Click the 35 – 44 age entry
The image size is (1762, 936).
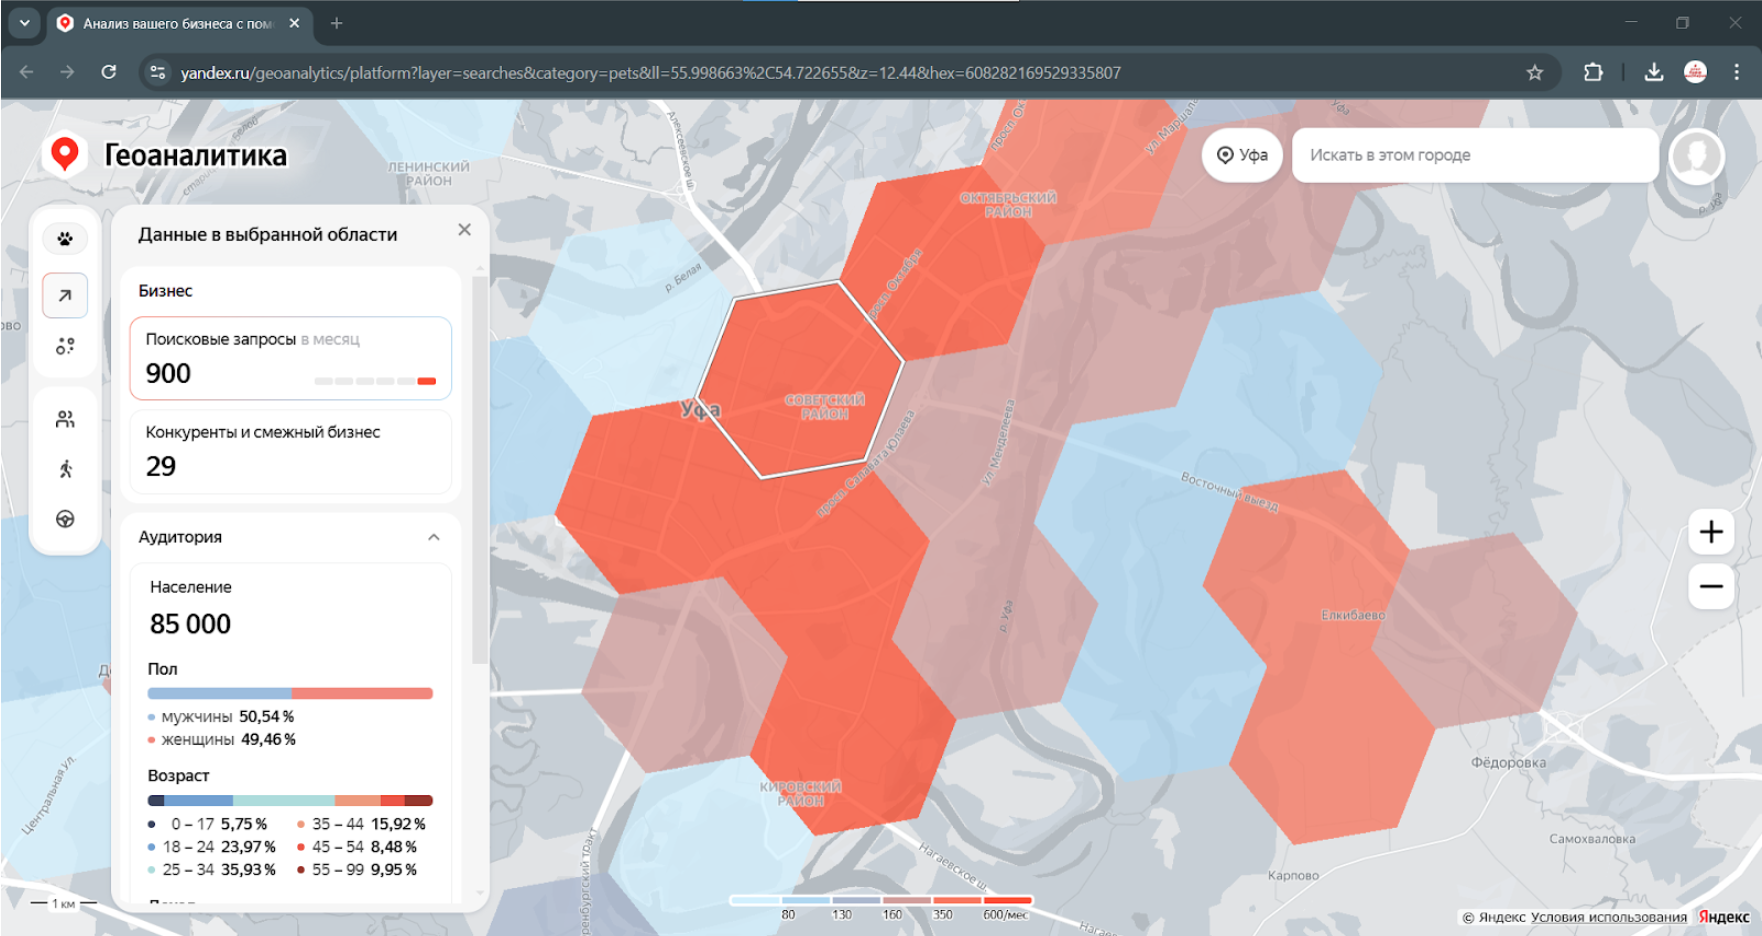(x=362, y=824)
